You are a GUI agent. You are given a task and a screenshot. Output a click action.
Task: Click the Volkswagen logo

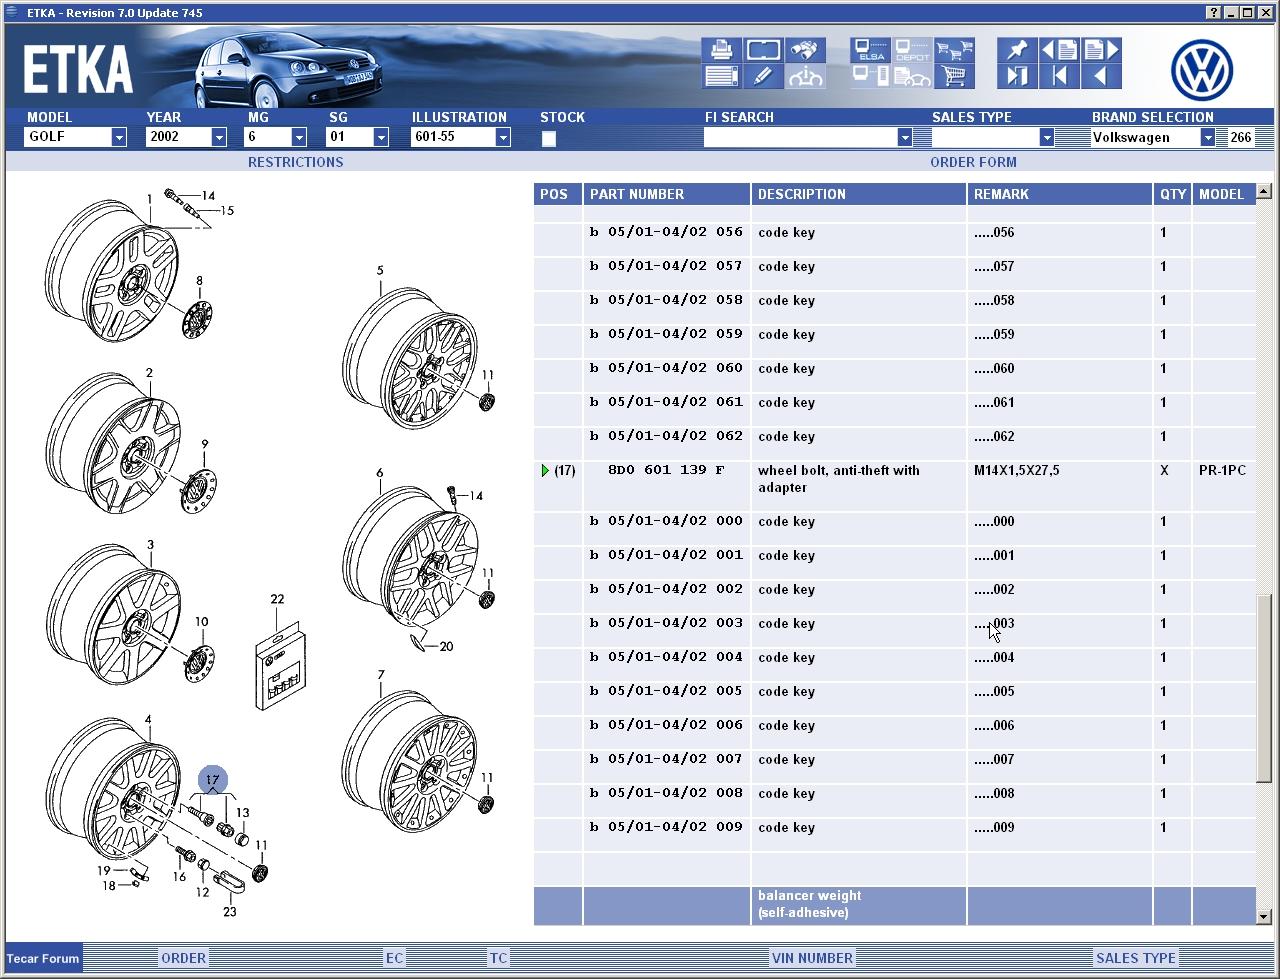click(1201, 70)
